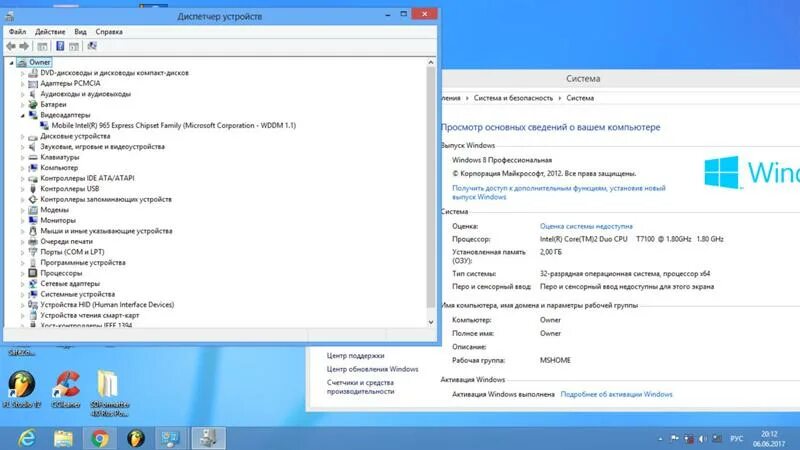
Task: Click the Программные устройства icon
Action: click(x=33, y=263)
